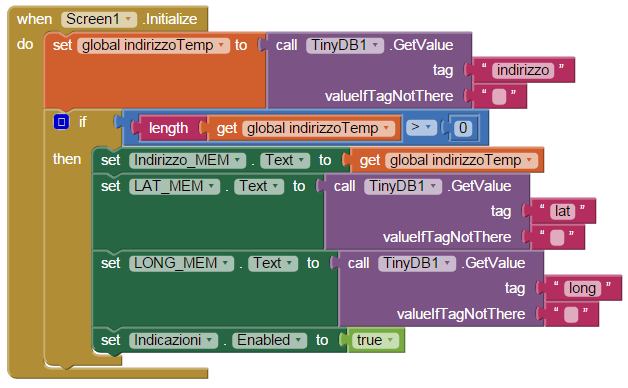Open the LONG_MEM component dropdown
Image resolution: width=628 pixels, height=388 pixels.
click(181, 263)
